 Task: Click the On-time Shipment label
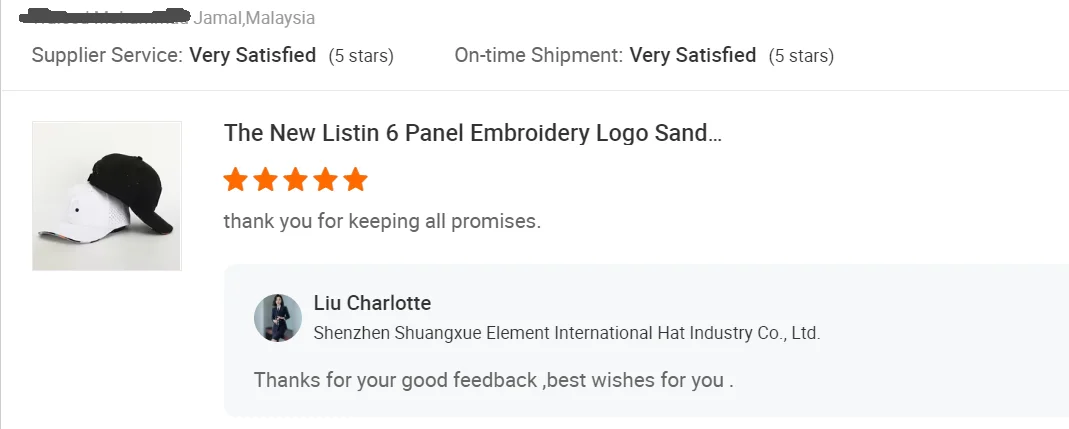(538, 55)
